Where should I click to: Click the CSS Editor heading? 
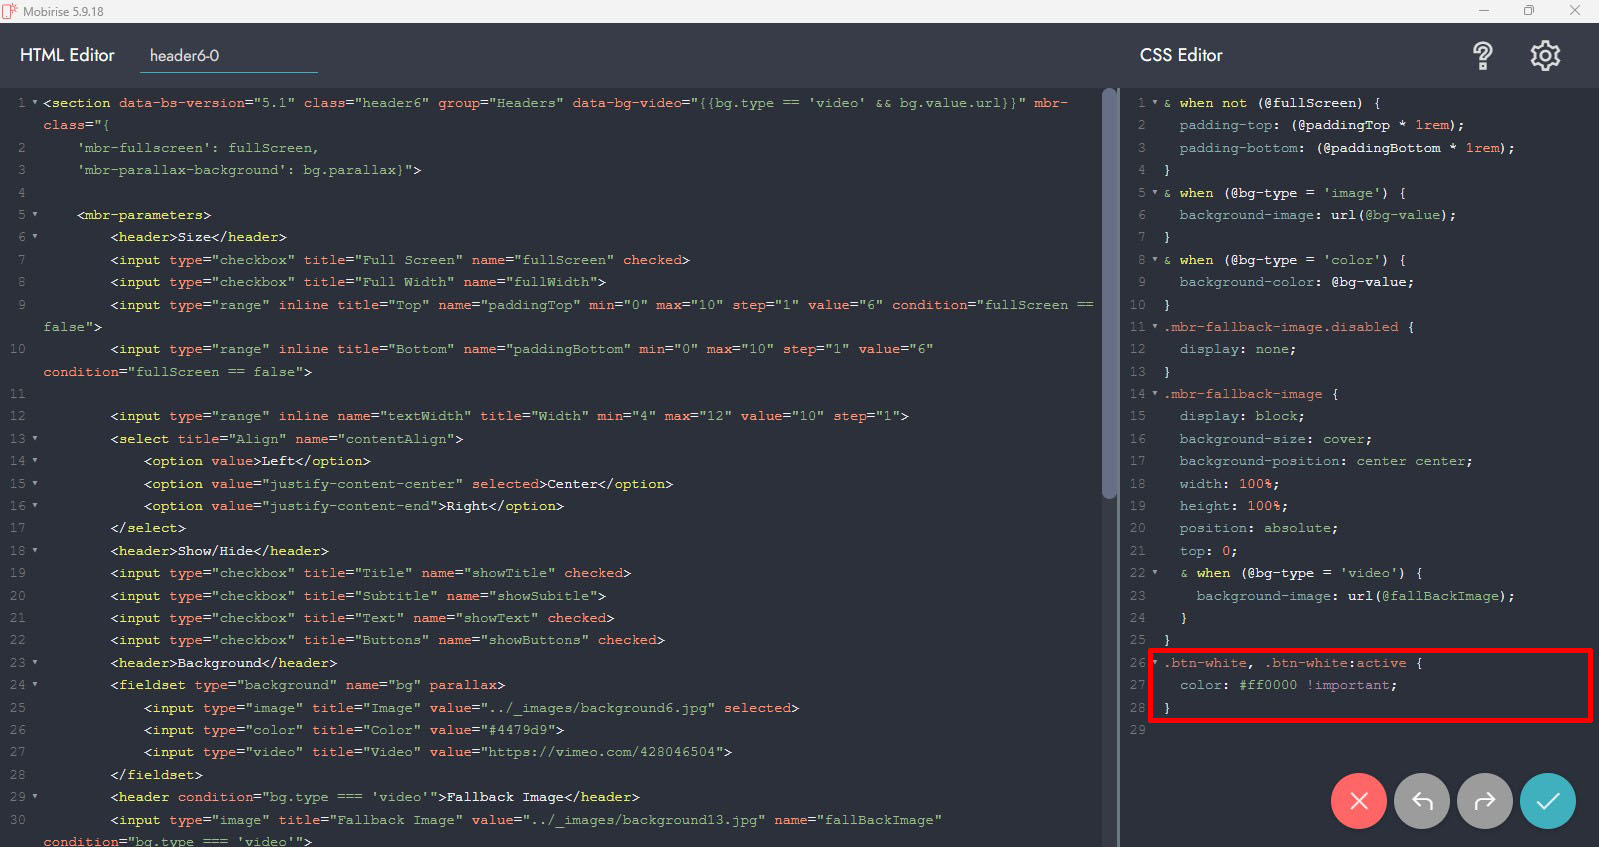1180,55
